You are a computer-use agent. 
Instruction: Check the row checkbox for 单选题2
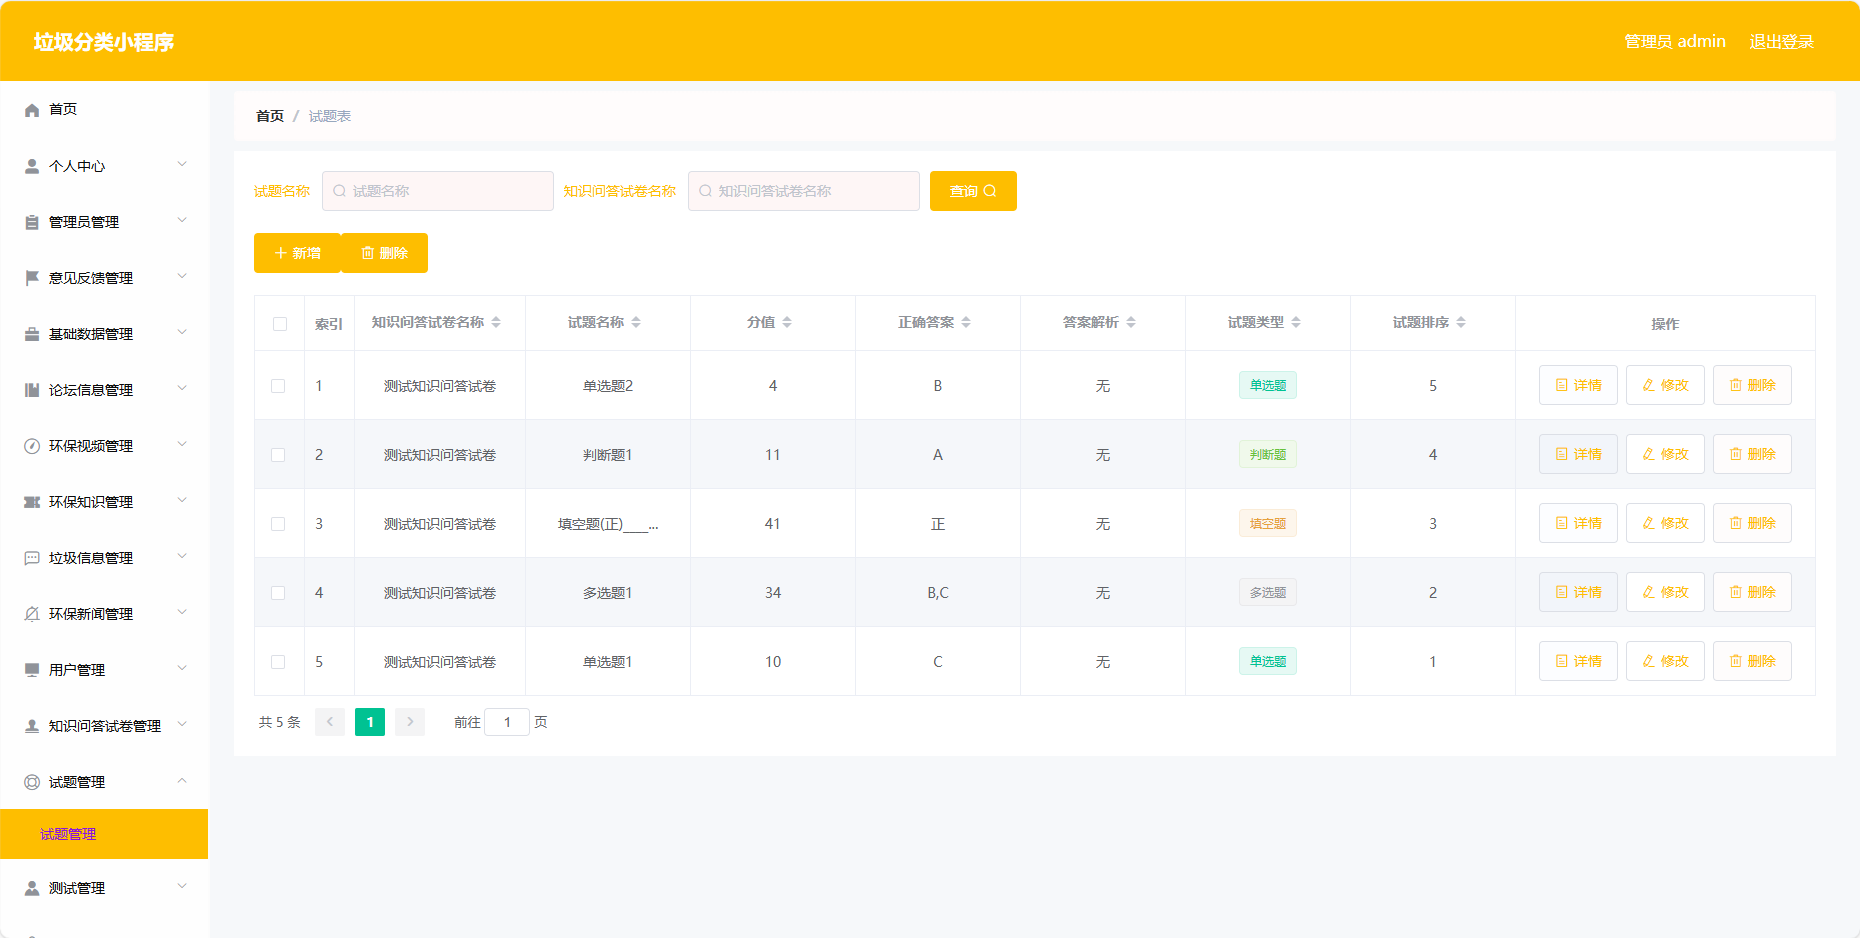click(278, 386)
